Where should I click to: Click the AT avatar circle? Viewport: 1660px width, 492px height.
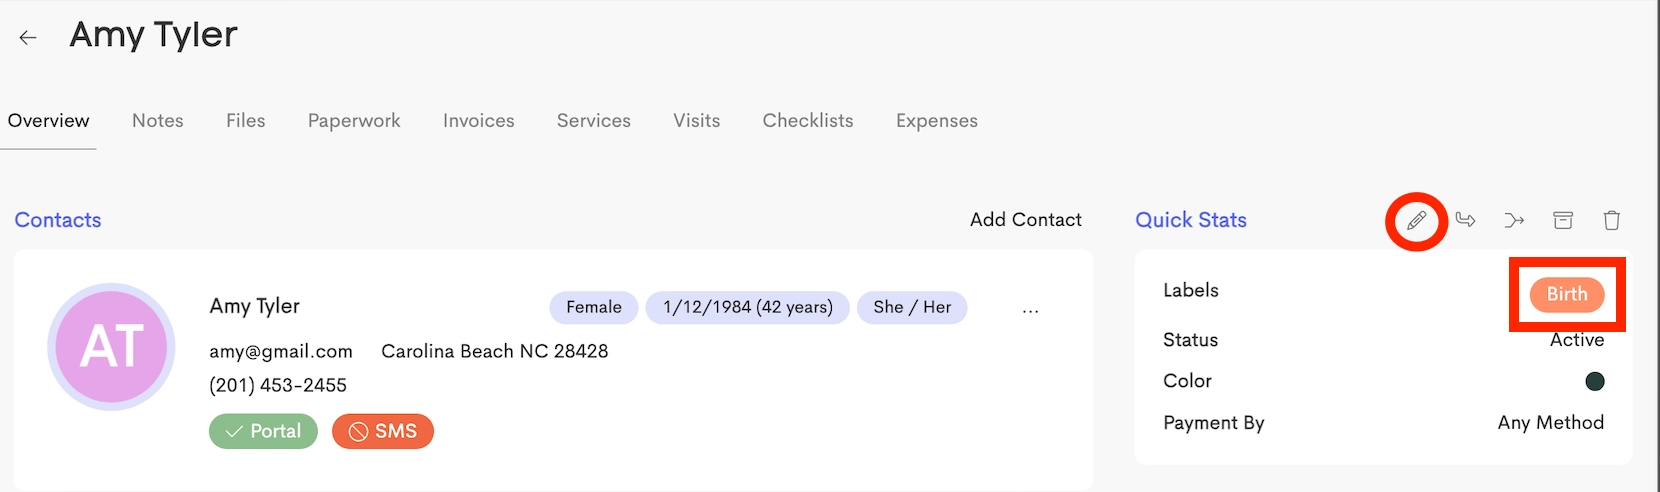(x=111, y=346)
